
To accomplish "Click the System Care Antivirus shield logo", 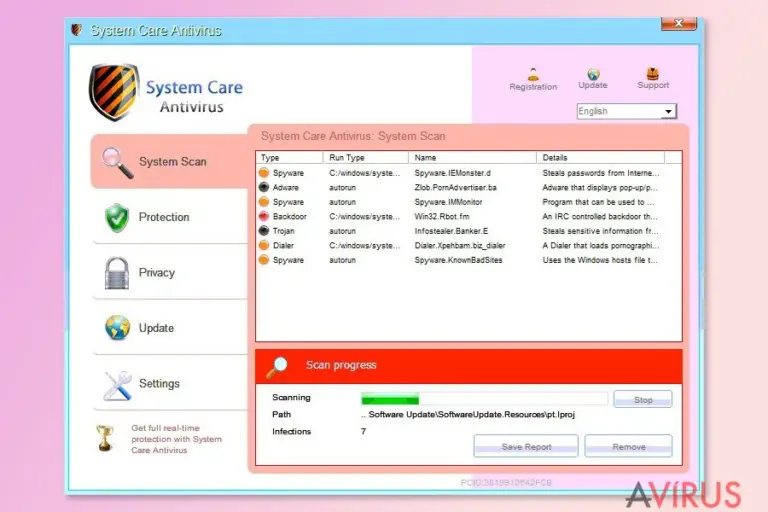I will [x=113, y=92].
